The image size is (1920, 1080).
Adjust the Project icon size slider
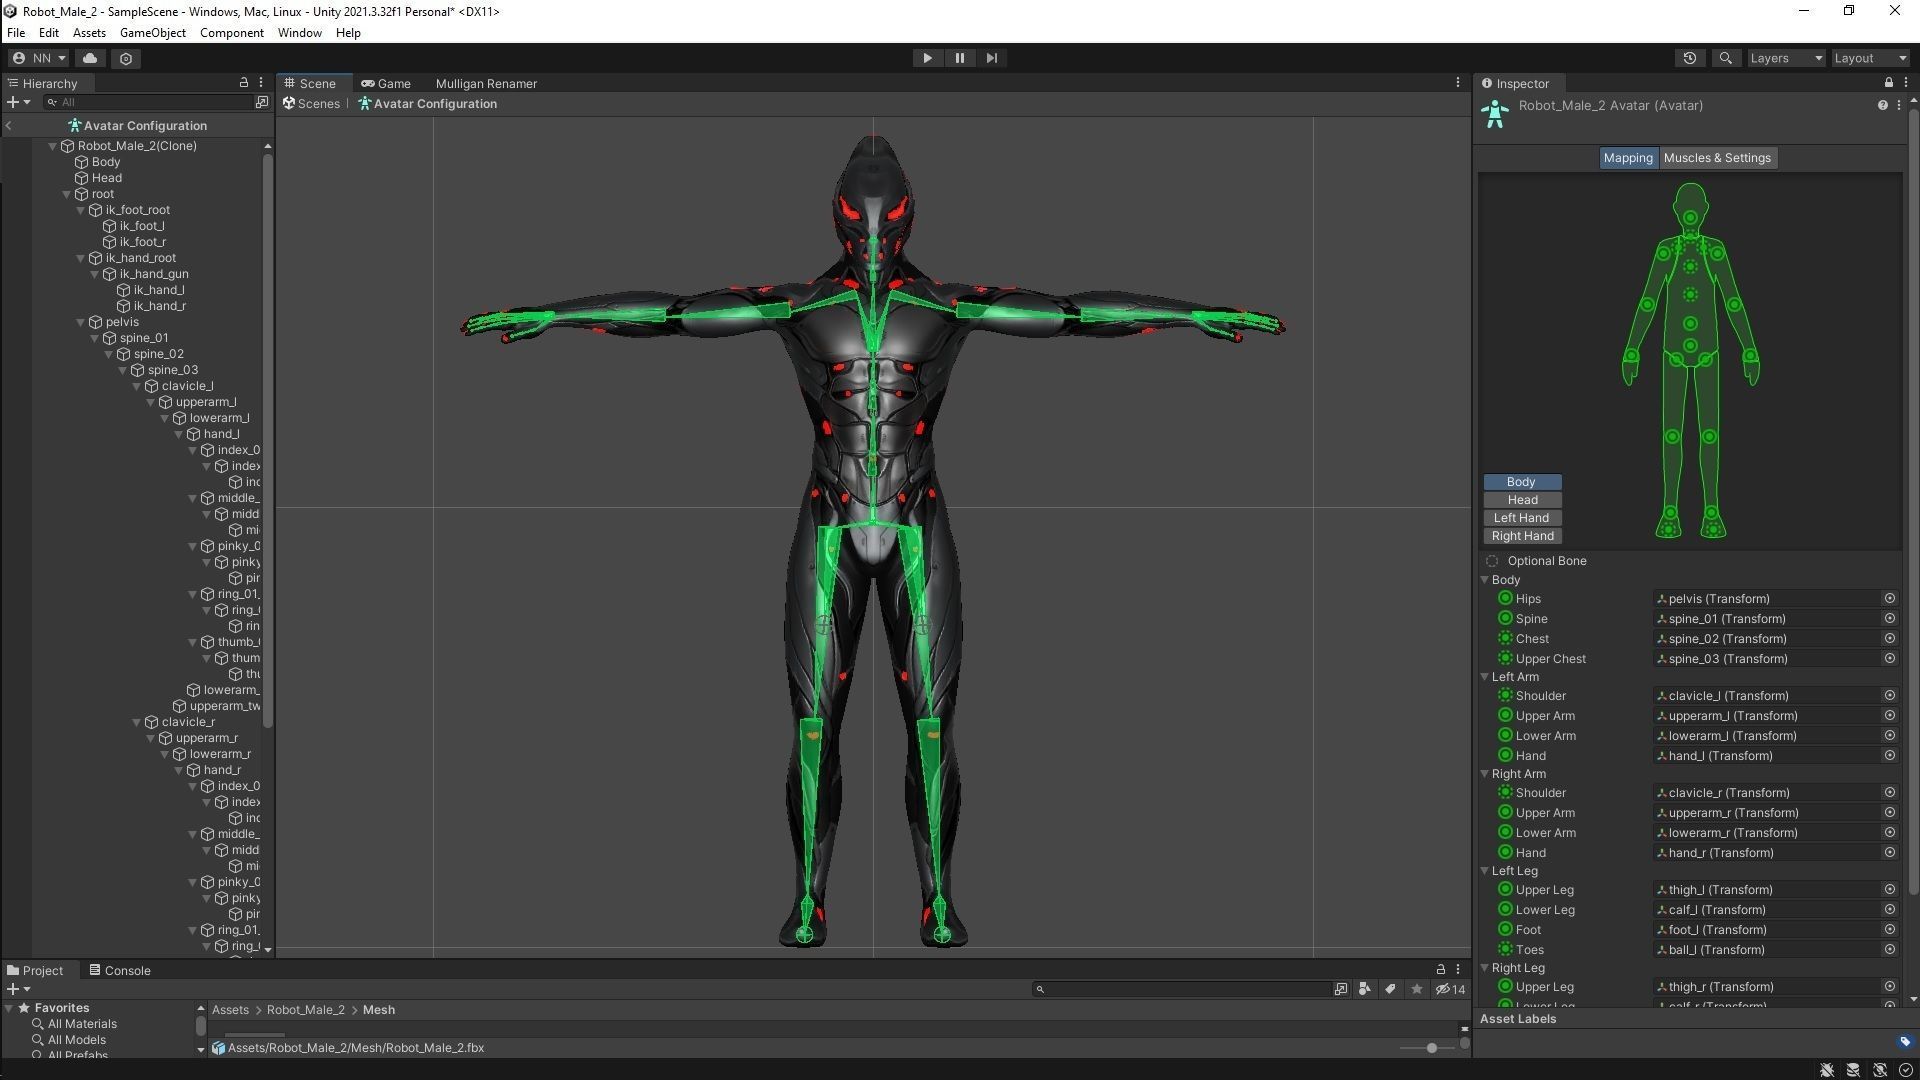pos(1430,1048)
